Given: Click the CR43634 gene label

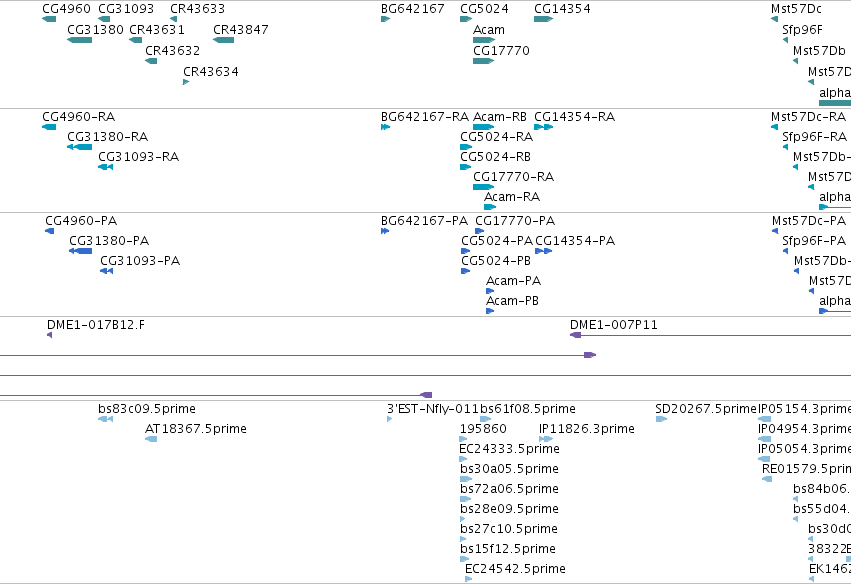Looking at the screenshot, I should pos(211,72).
